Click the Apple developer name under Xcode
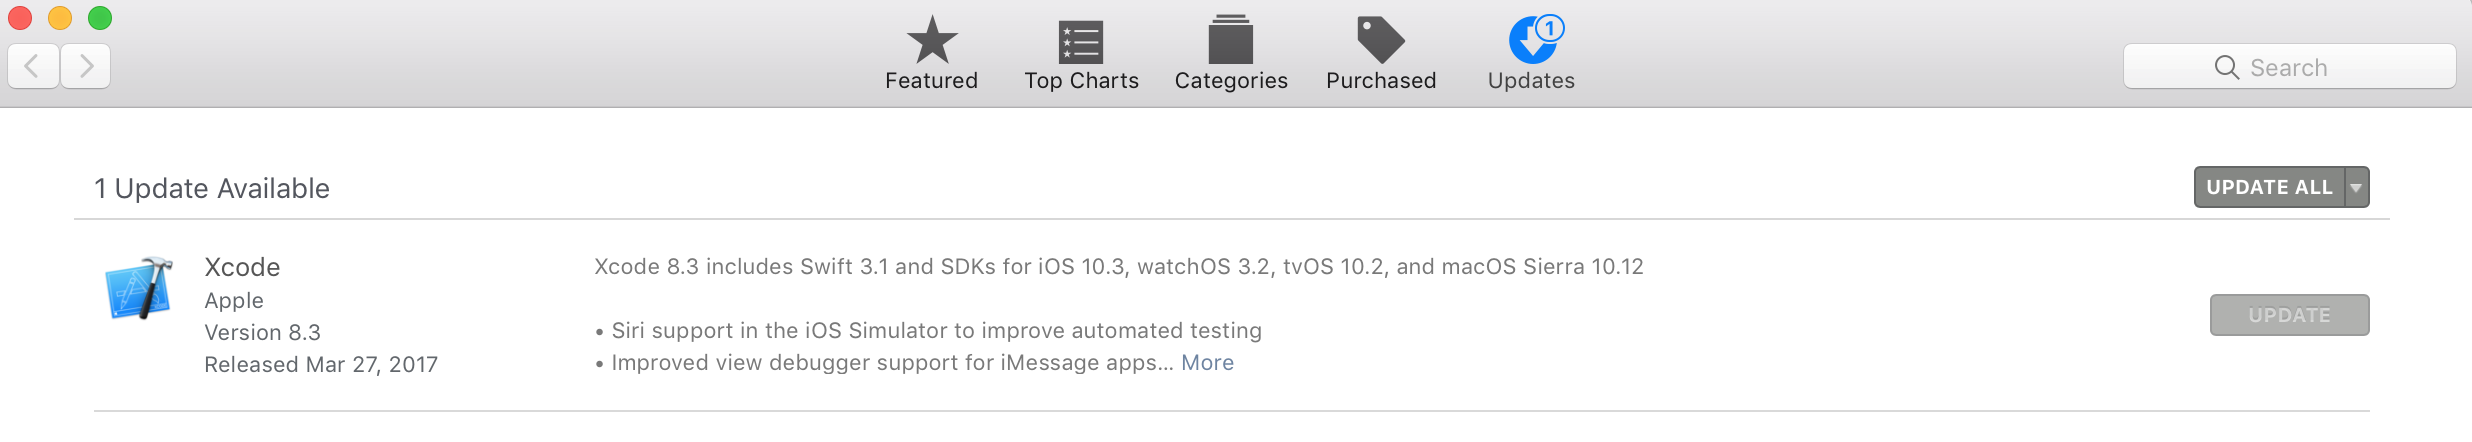Image resolution: width=2472 pixels, height=442 pixels. (234, 301)
